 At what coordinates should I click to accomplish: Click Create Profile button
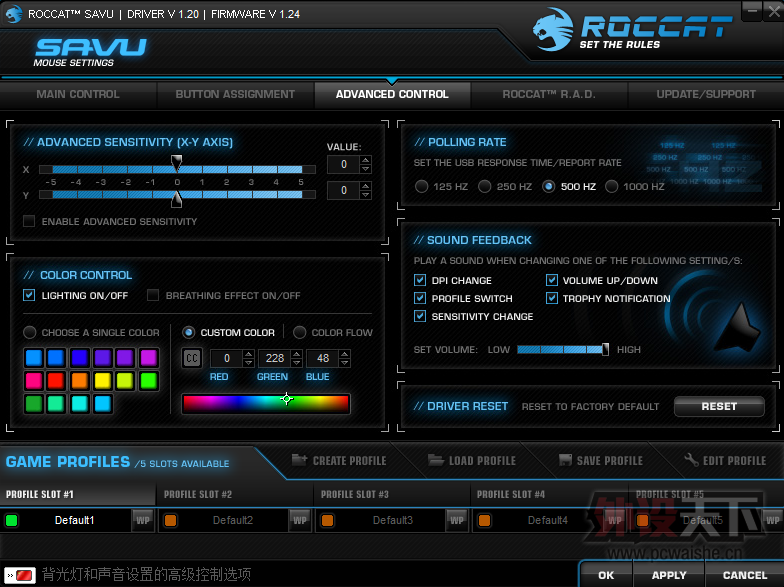point(340,460)
